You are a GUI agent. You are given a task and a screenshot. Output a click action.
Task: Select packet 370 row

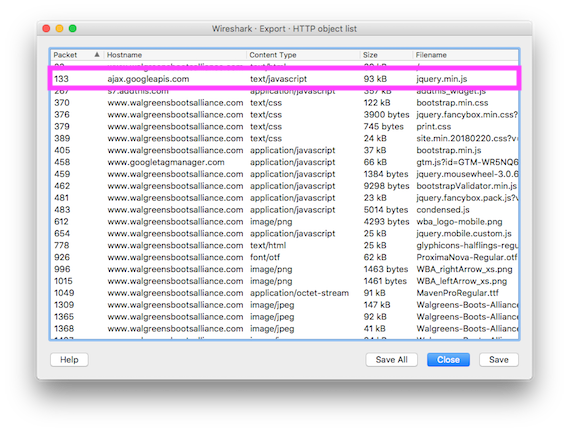(284, 103)
